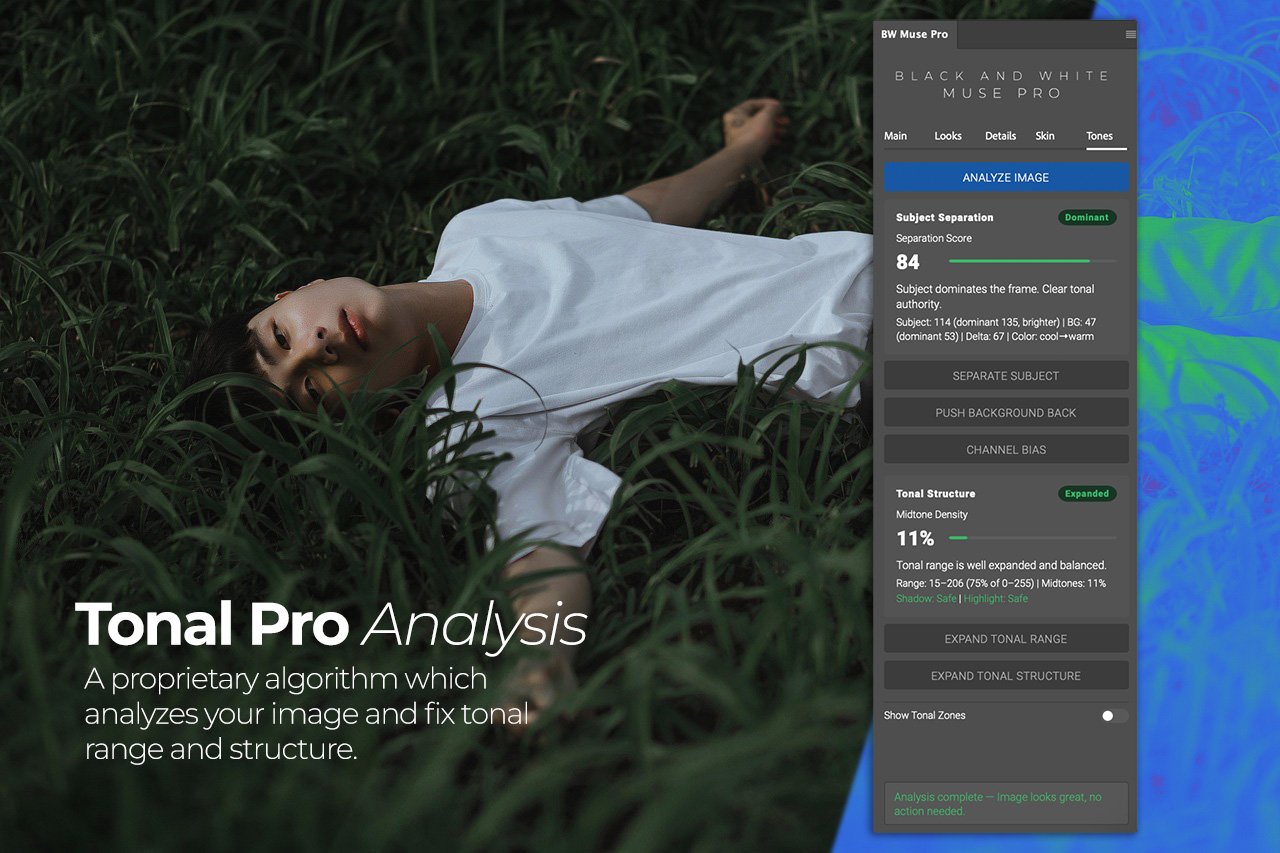Viewport: 1280px width, 853px height.
Task: Open the panel flyout menu icon
Action: (1130, 34)
